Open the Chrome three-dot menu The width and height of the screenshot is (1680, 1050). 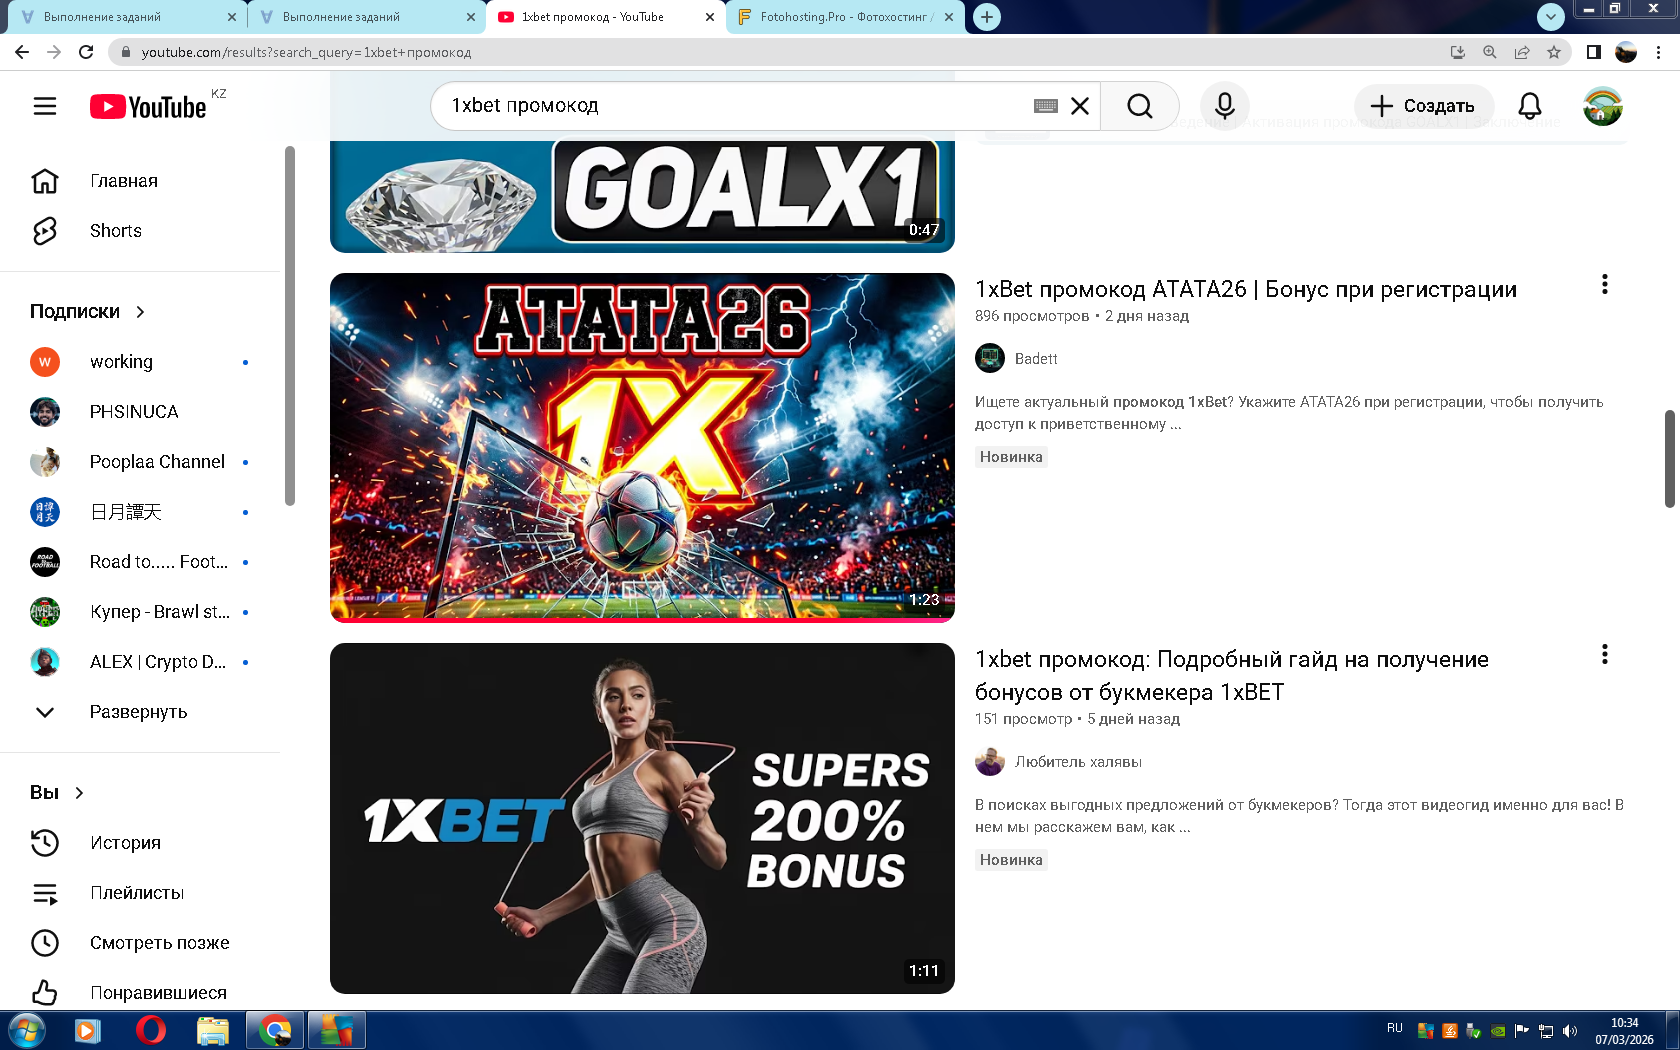[x=1659, y=52]
